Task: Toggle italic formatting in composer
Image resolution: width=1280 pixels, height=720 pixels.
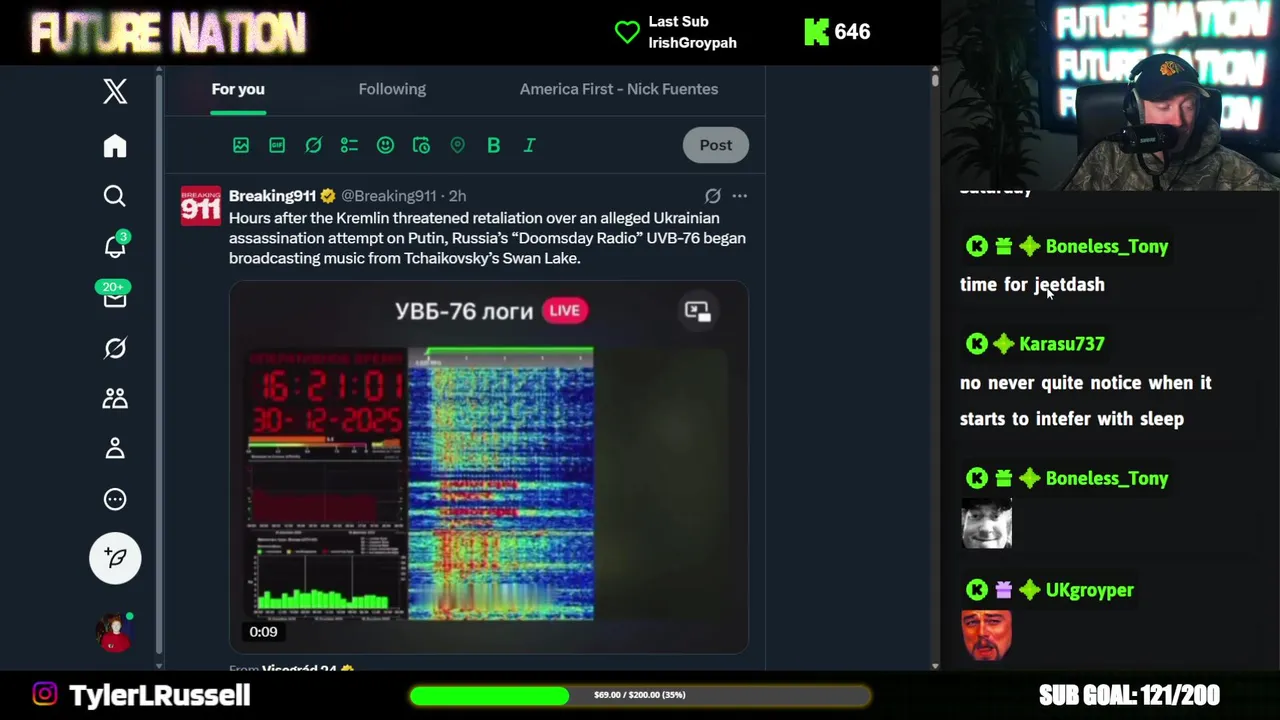Action: 529,145
